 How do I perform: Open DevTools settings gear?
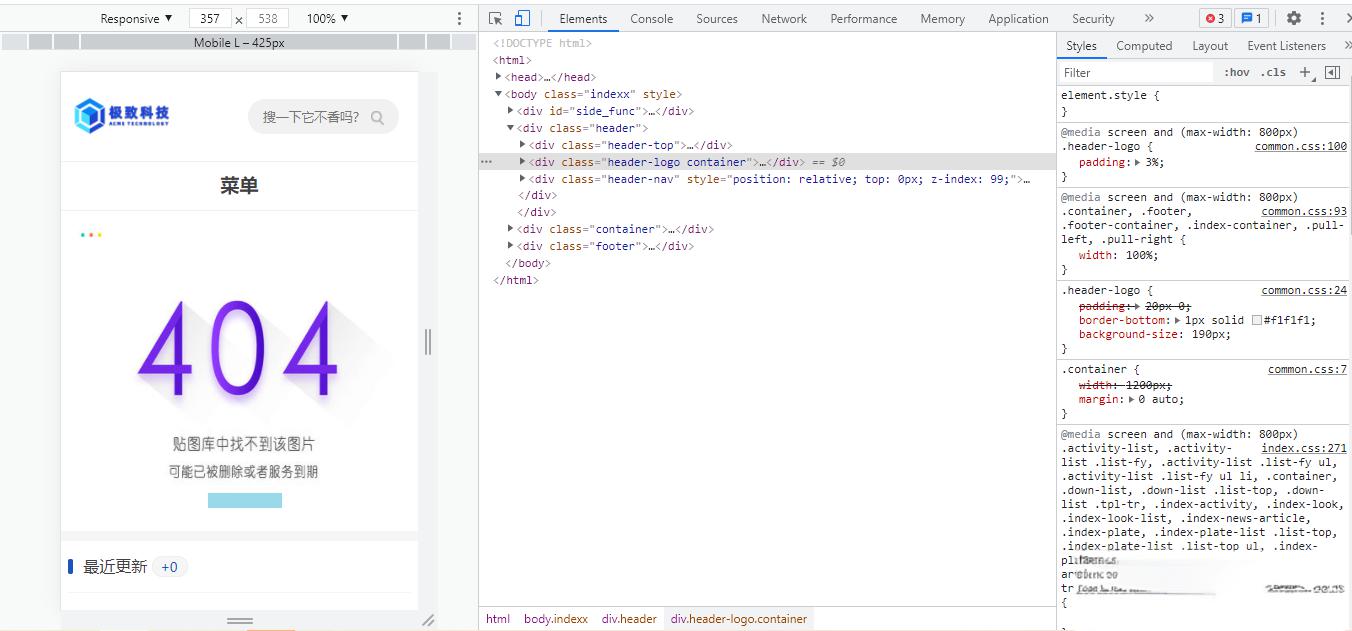click(1294, 18)
